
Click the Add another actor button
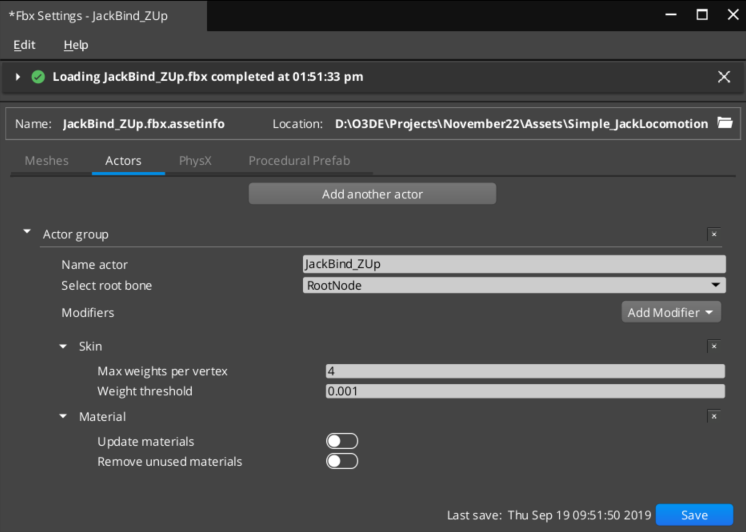[x=372, y=194]
